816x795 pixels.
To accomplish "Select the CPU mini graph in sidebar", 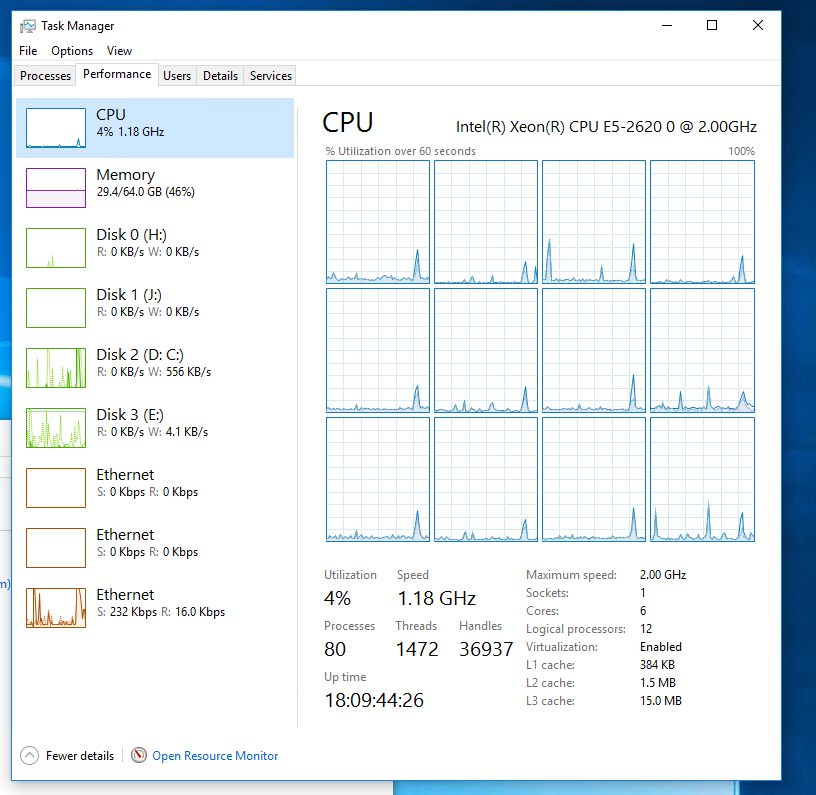I will coord(55,127).
